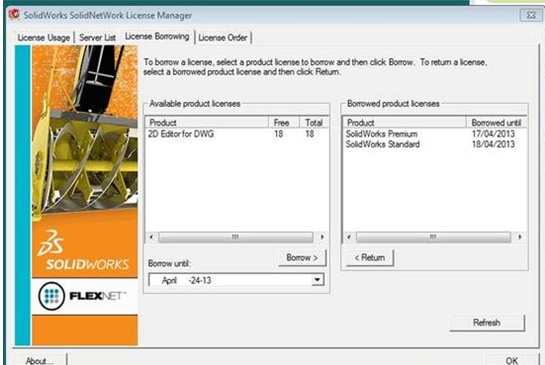Click Product header in Borrowed licenses list
This screenshot has height=365, width=545.
pos(405,122)
